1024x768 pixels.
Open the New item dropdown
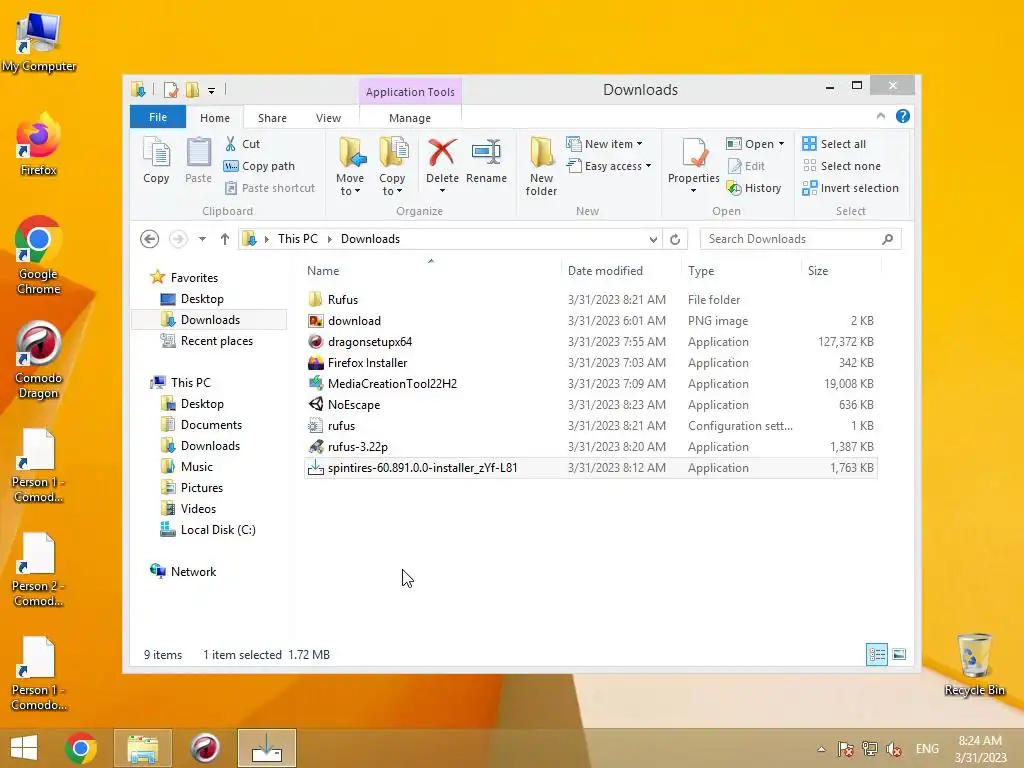coord(639,144)
